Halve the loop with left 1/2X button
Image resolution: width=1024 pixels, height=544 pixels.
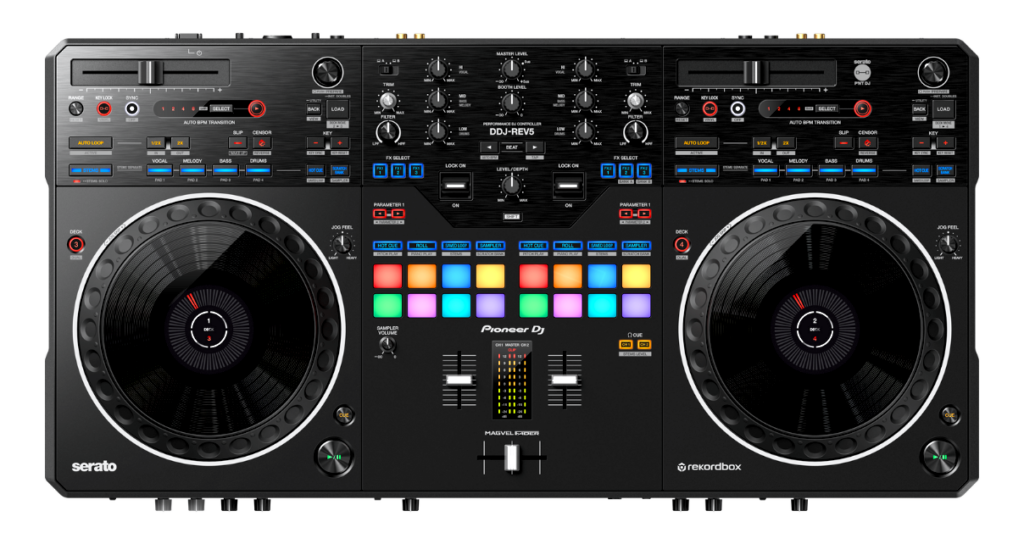point(155,142)
